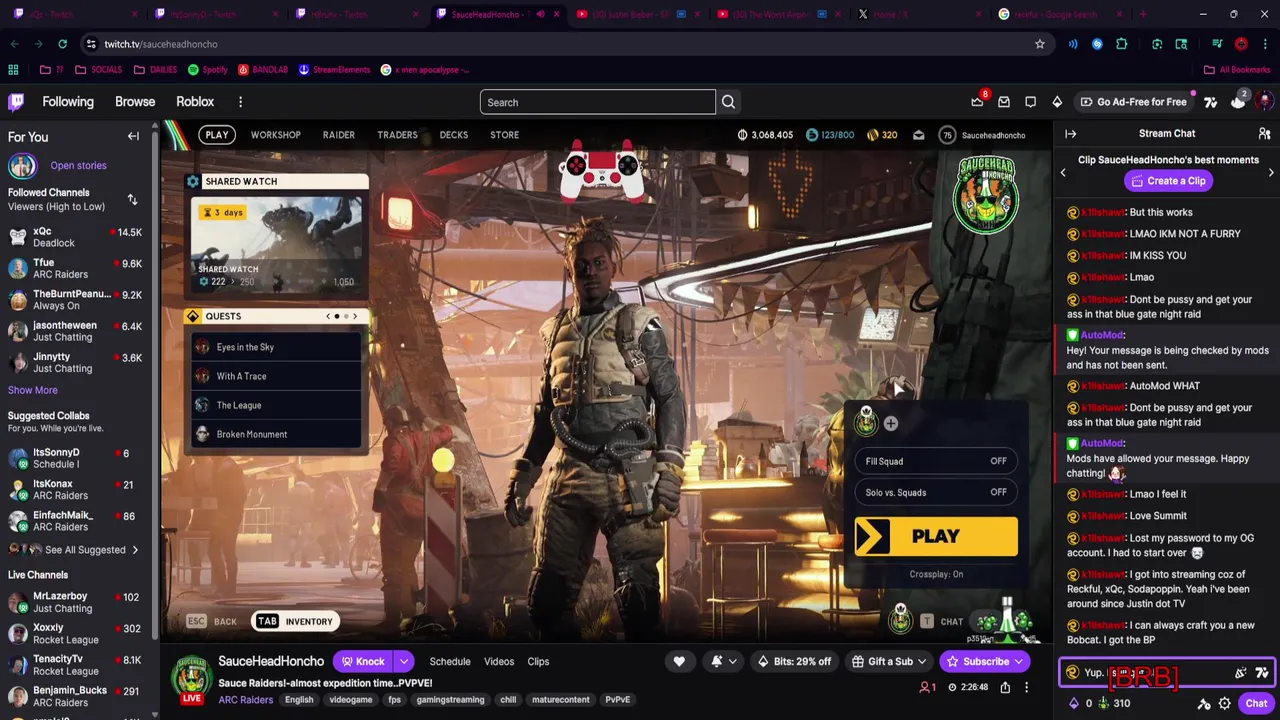This screenshot has width=1280, height=720.
Task: Open browser apps grid in bookmarks bar
Action: point(13,70)
